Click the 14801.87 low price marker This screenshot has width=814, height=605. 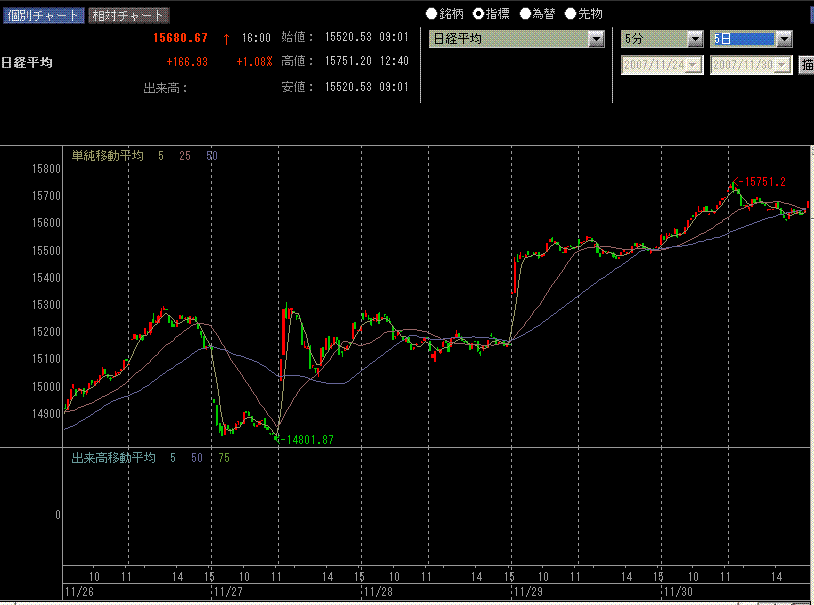coord(308,439)
